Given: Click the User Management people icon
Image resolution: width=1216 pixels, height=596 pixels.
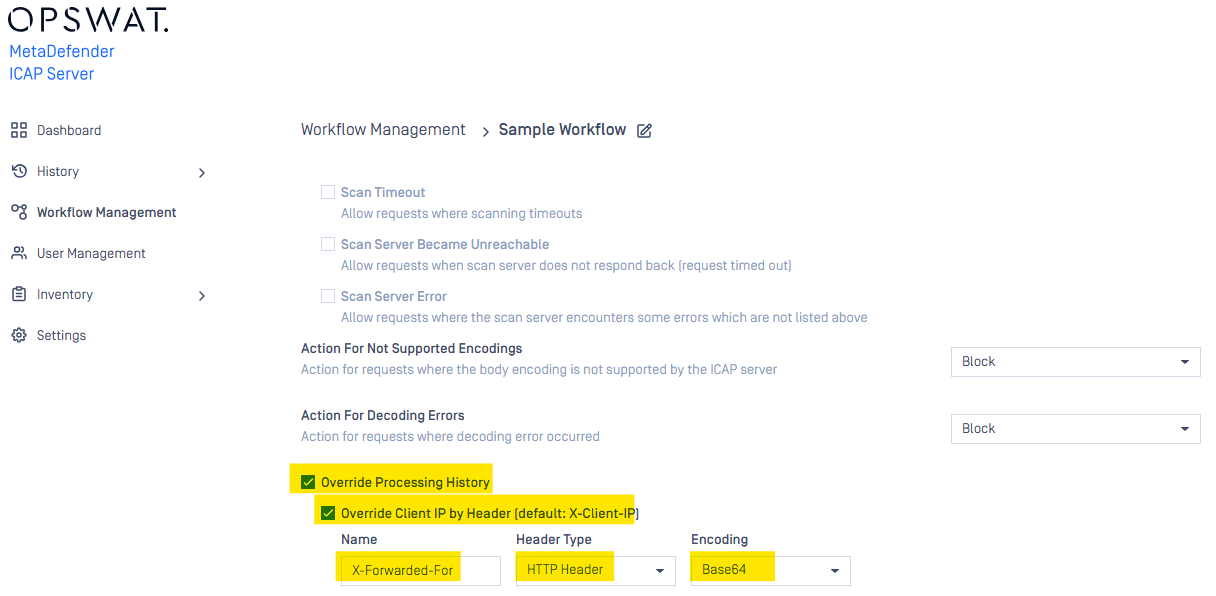Looking at the screenshot, I should 19,253.
